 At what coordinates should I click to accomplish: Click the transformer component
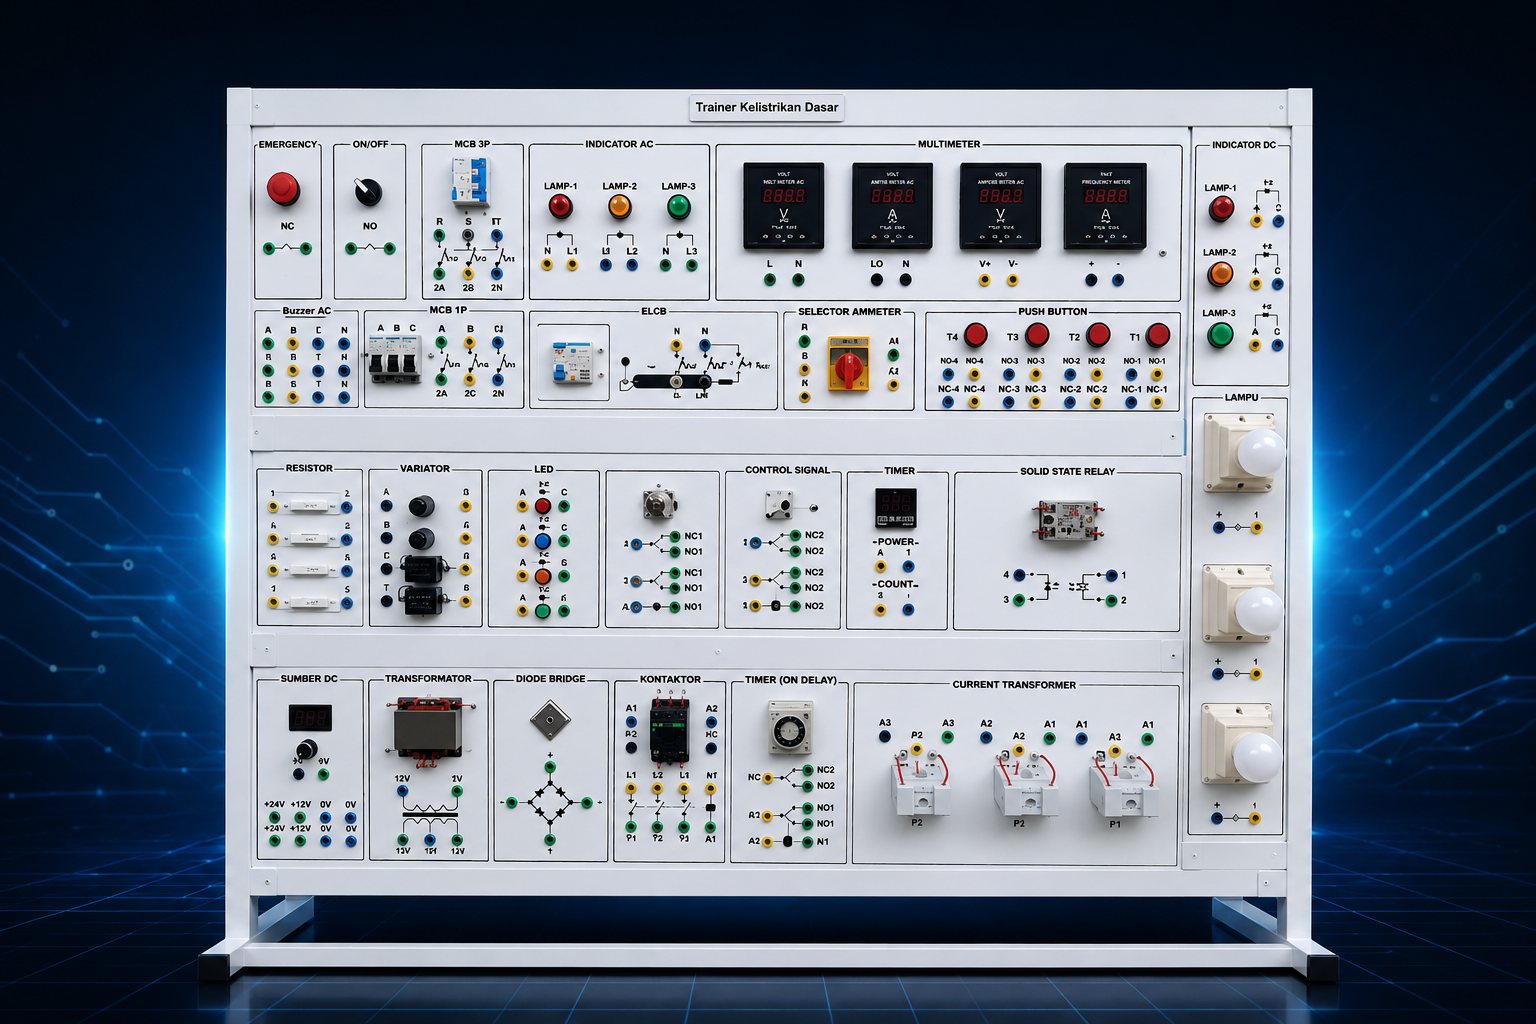coord(428,730)
